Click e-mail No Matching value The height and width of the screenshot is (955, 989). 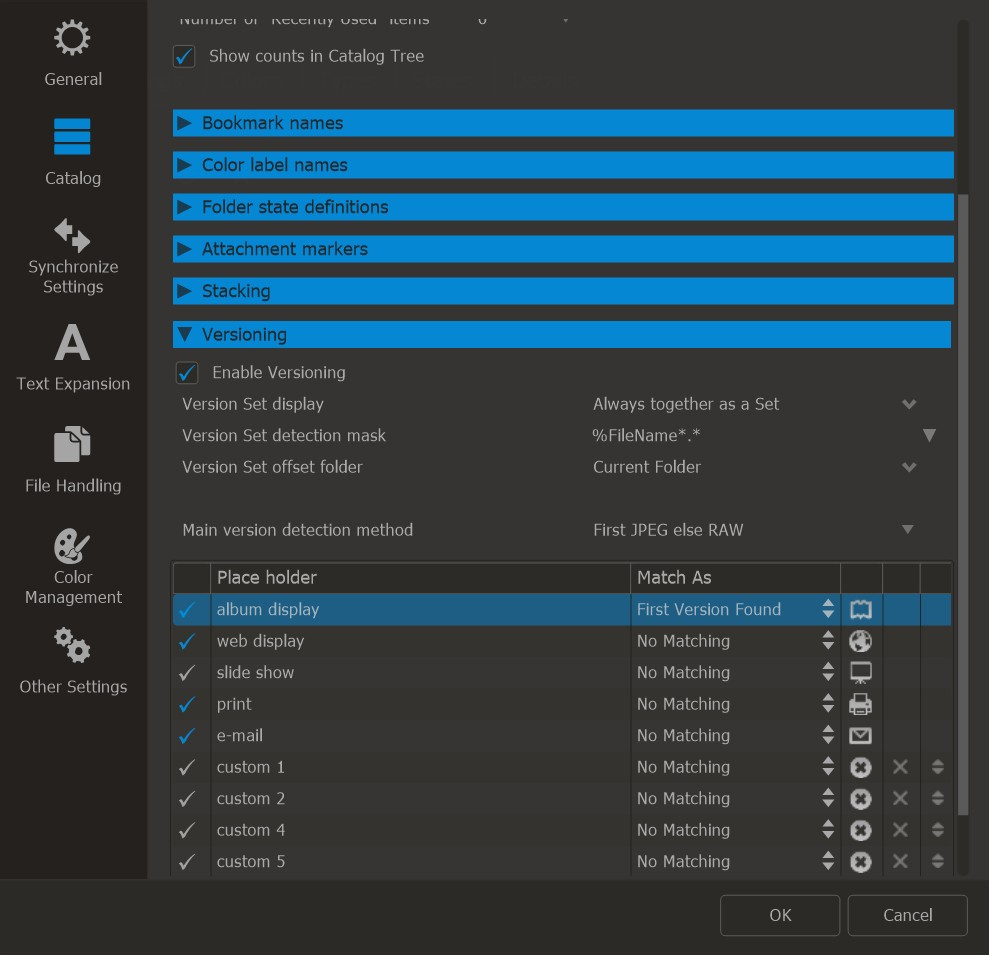pos(683,735)
